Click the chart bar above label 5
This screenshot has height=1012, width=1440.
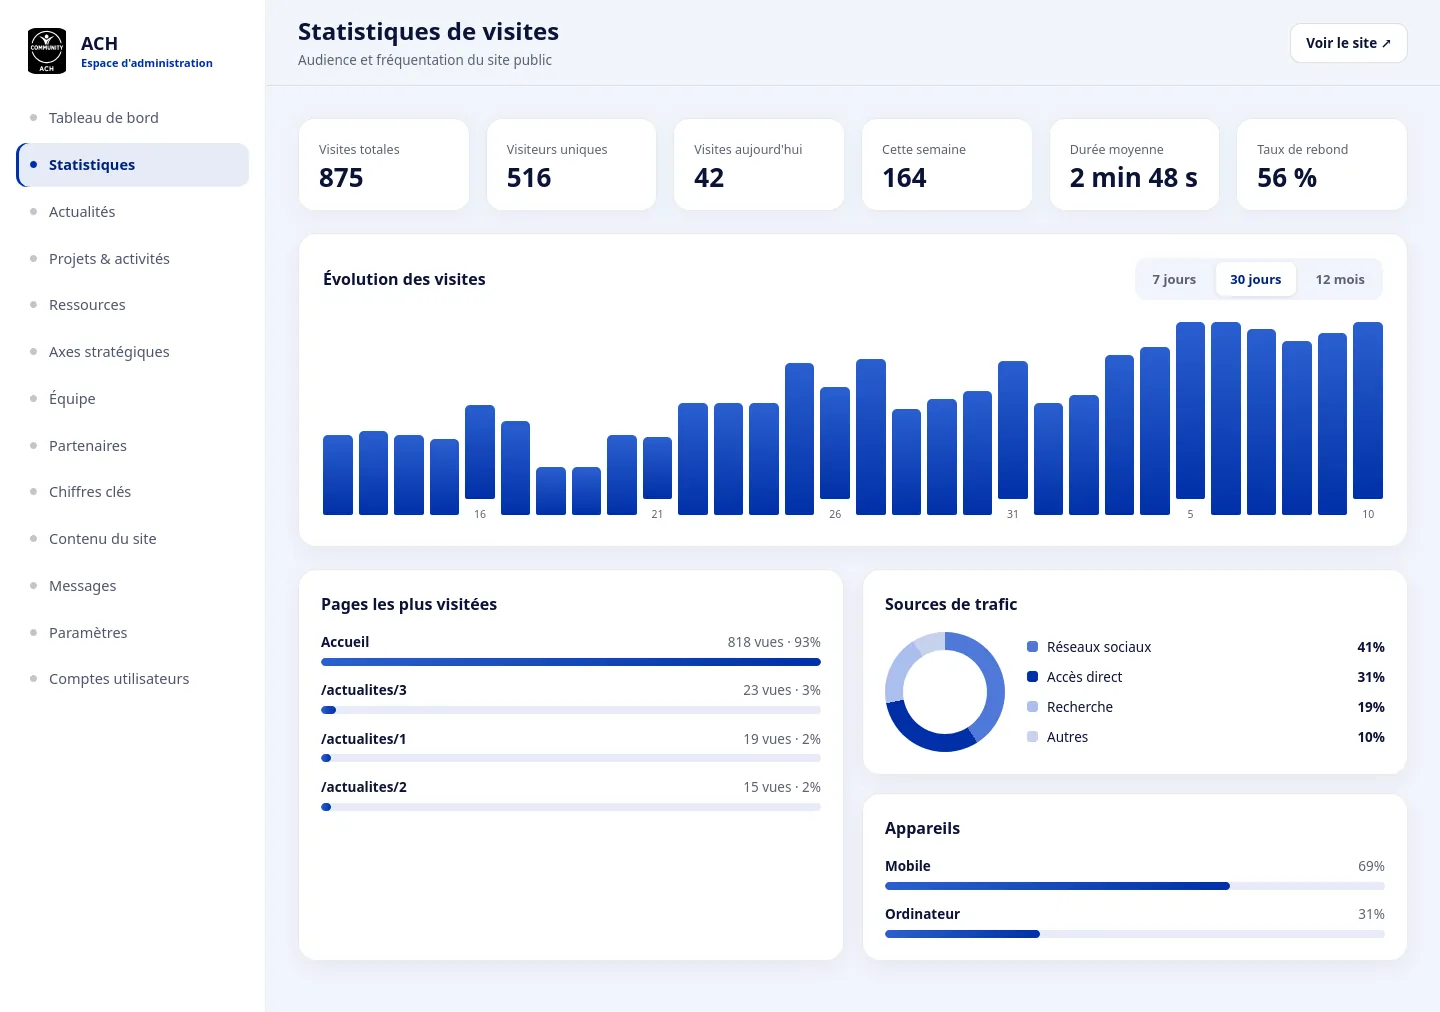1190,410
